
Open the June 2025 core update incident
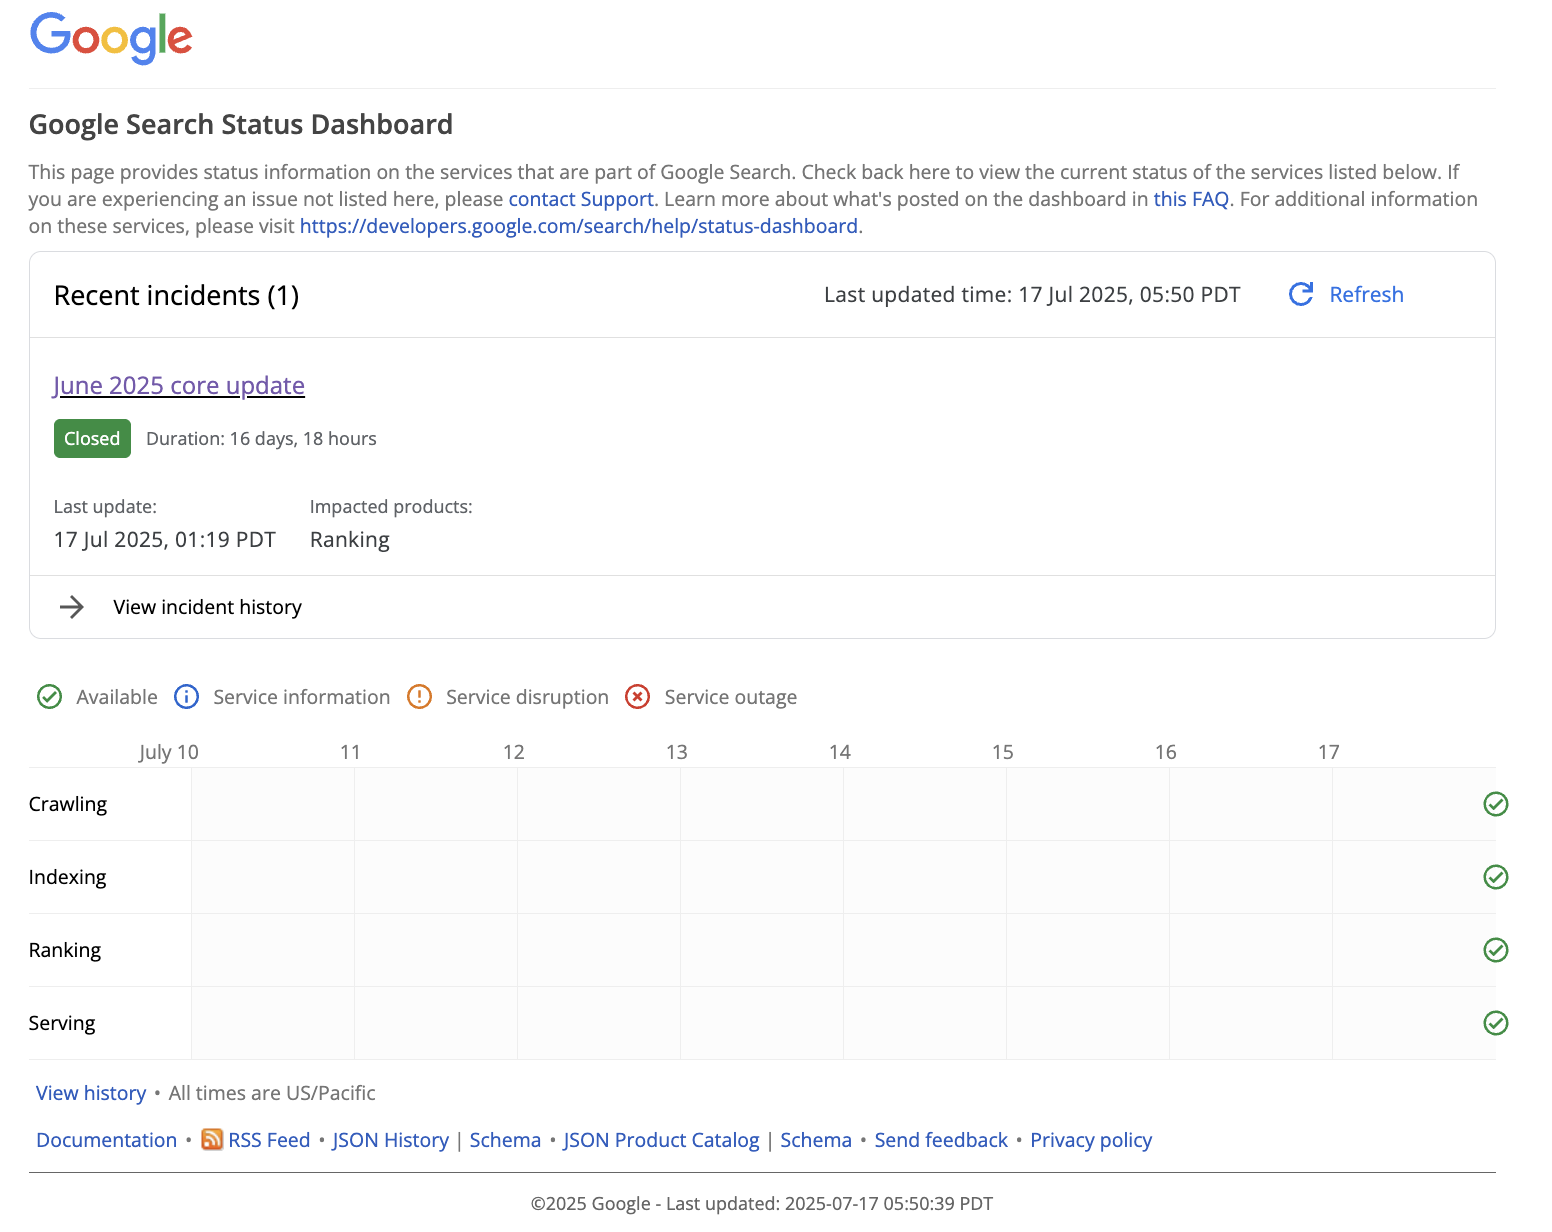[x=179, y=385]
